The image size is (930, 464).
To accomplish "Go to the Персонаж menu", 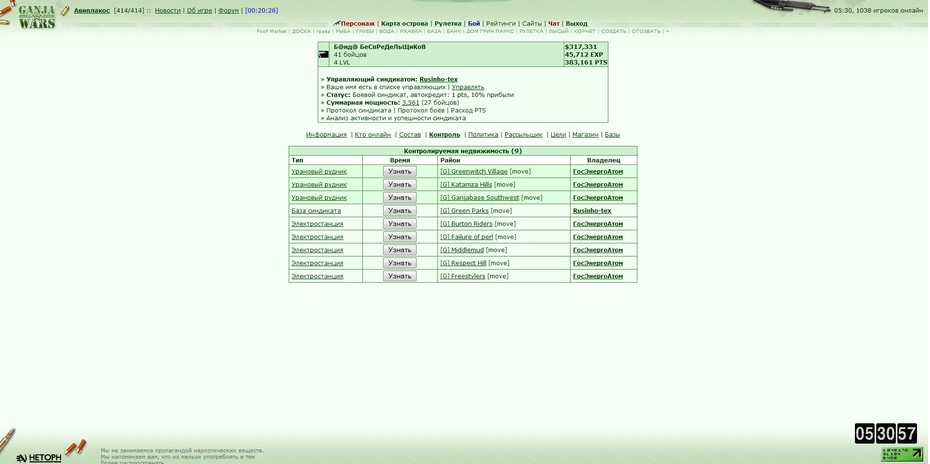I will pos(358,24).
